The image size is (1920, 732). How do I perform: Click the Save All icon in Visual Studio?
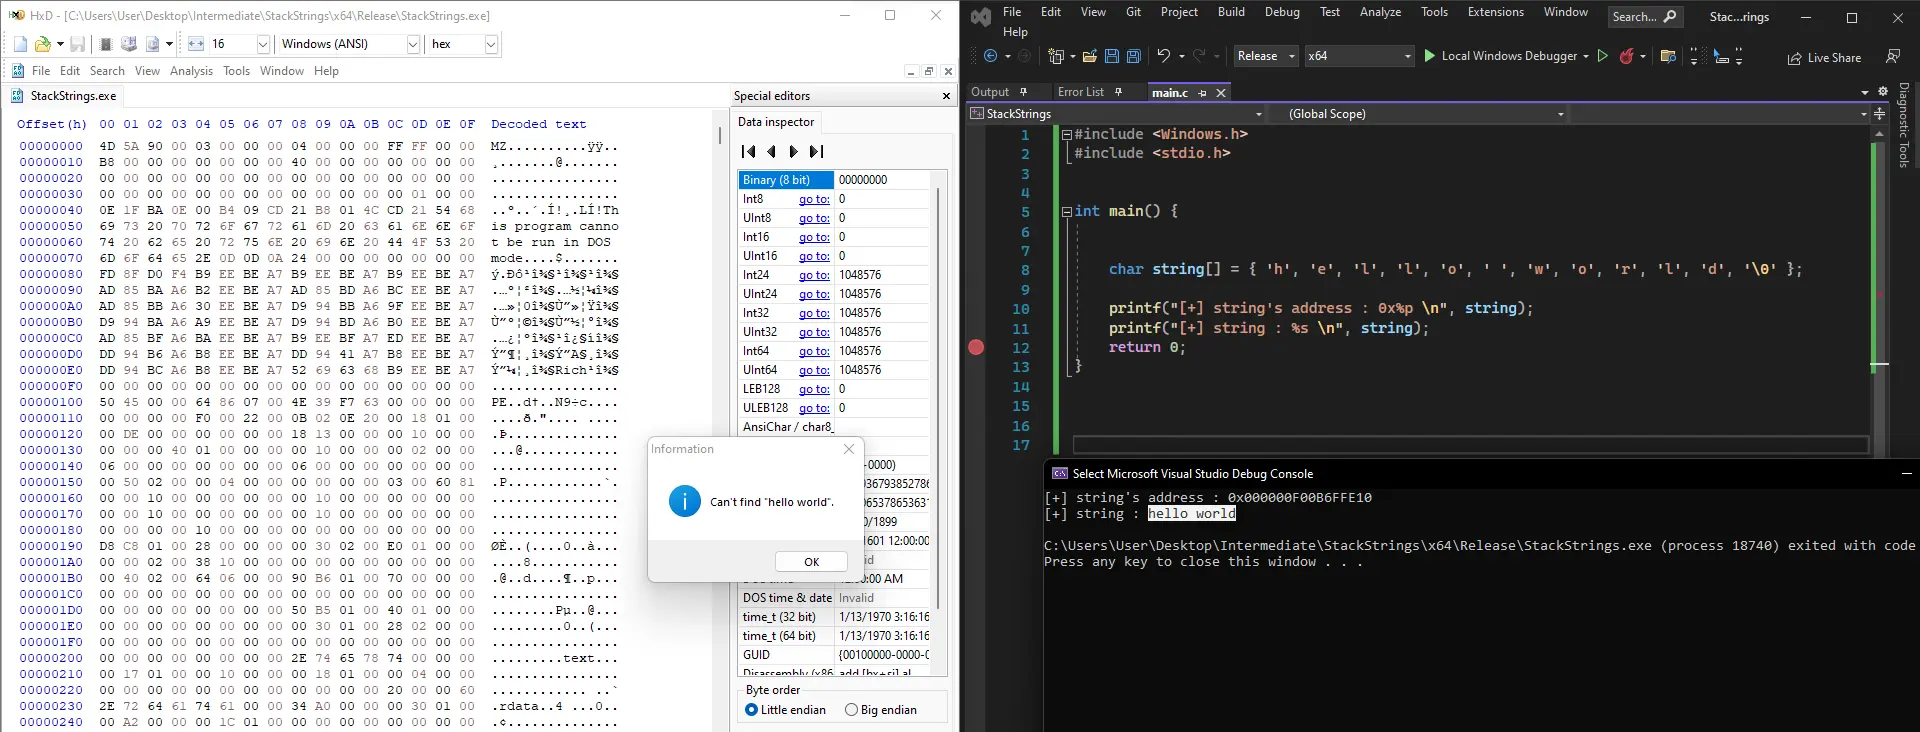click(1134, 57)
